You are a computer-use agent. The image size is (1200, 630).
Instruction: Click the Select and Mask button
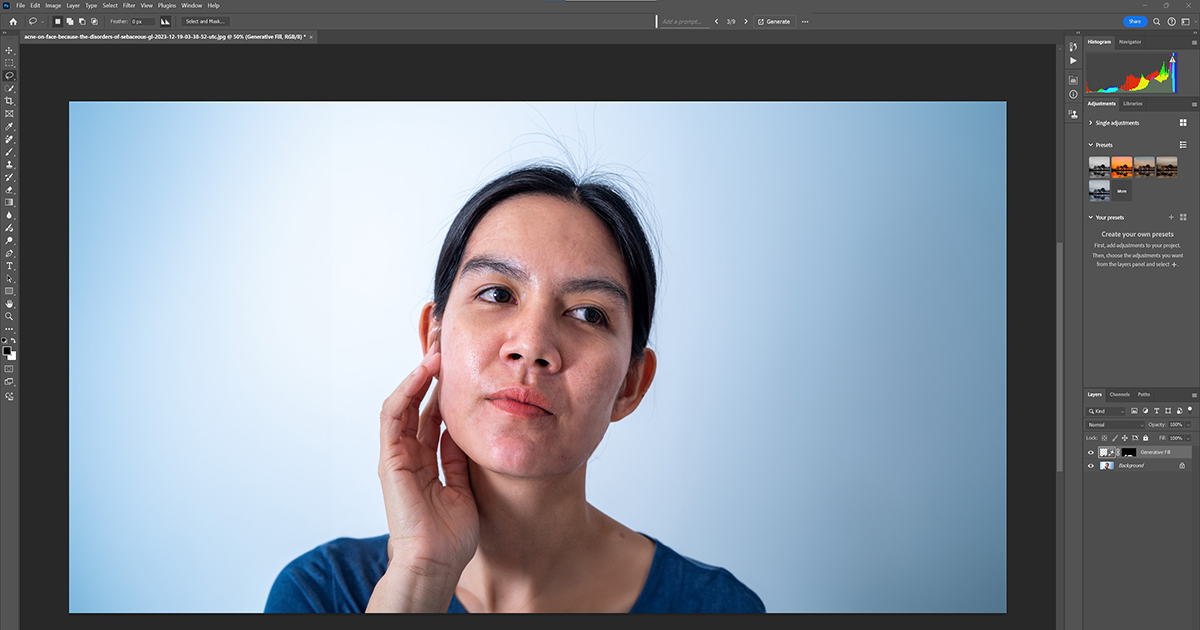[x=206, y=21]
